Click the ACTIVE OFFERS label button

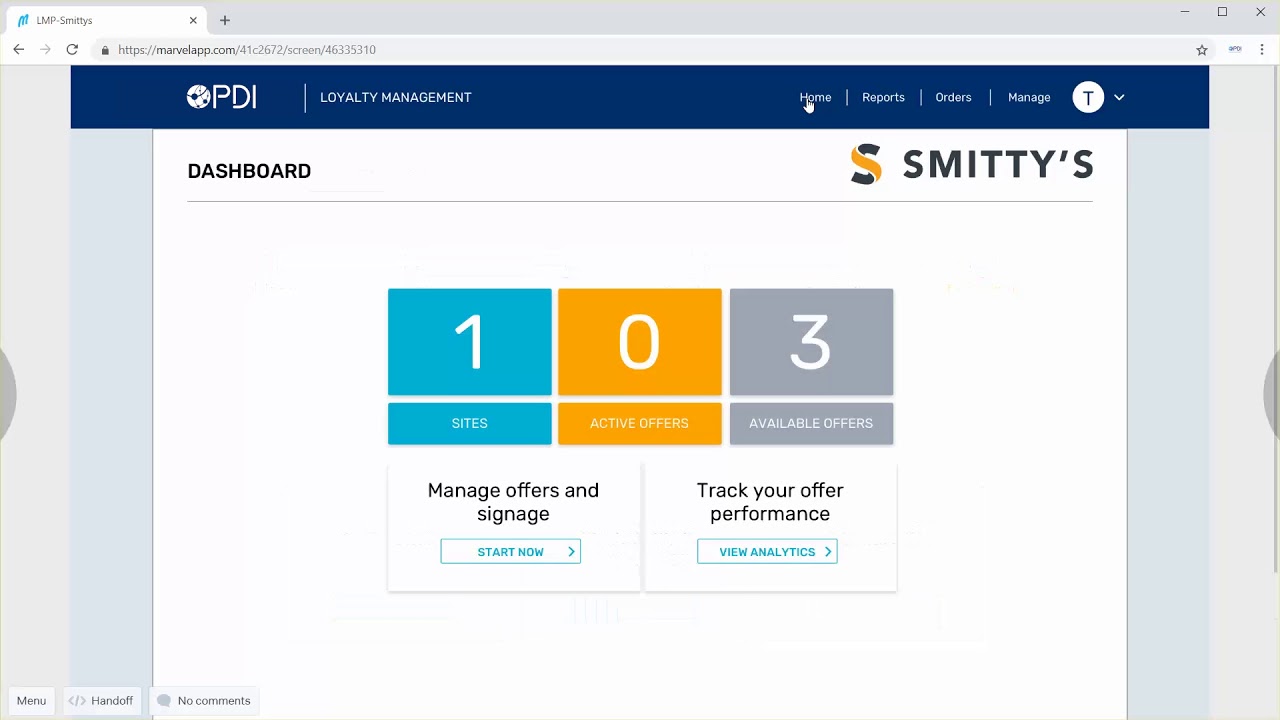click(x=640, y=423)
